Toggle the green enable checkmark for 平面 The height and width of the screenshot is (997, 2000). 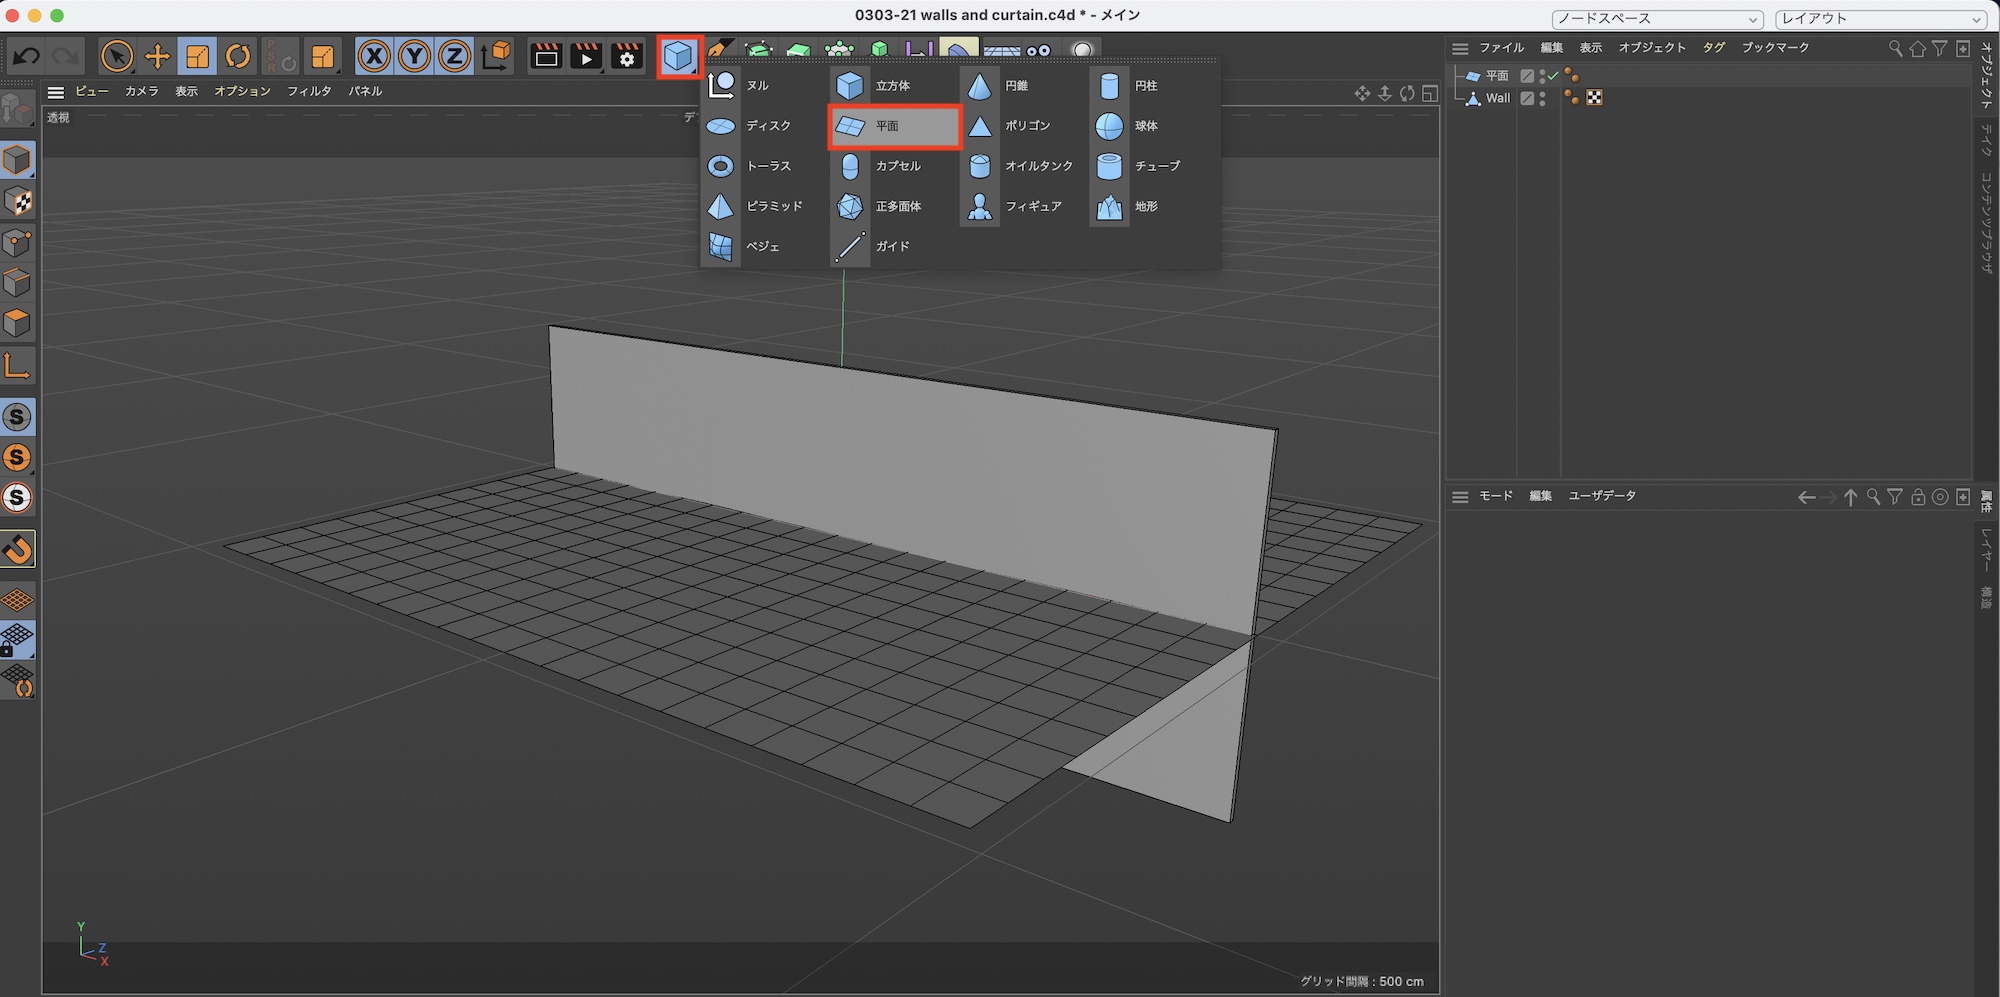(1553, 76)
